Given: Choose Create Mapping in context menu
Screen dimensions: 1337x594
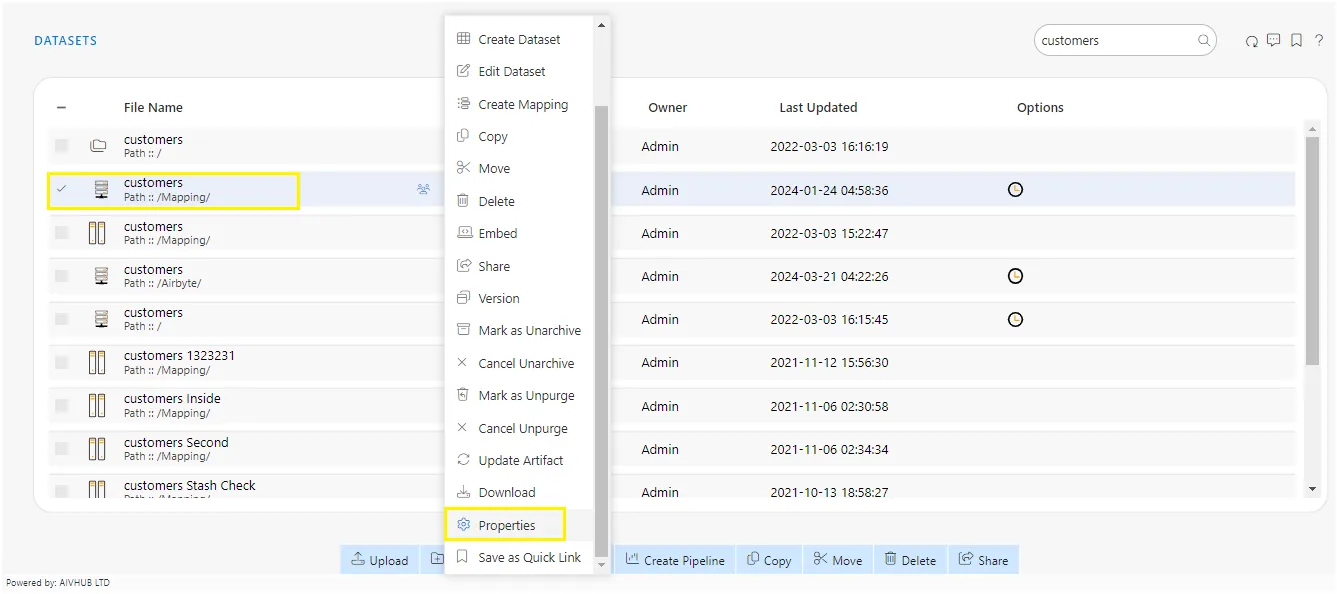Looking at the screenshot, I should [519, 104].
